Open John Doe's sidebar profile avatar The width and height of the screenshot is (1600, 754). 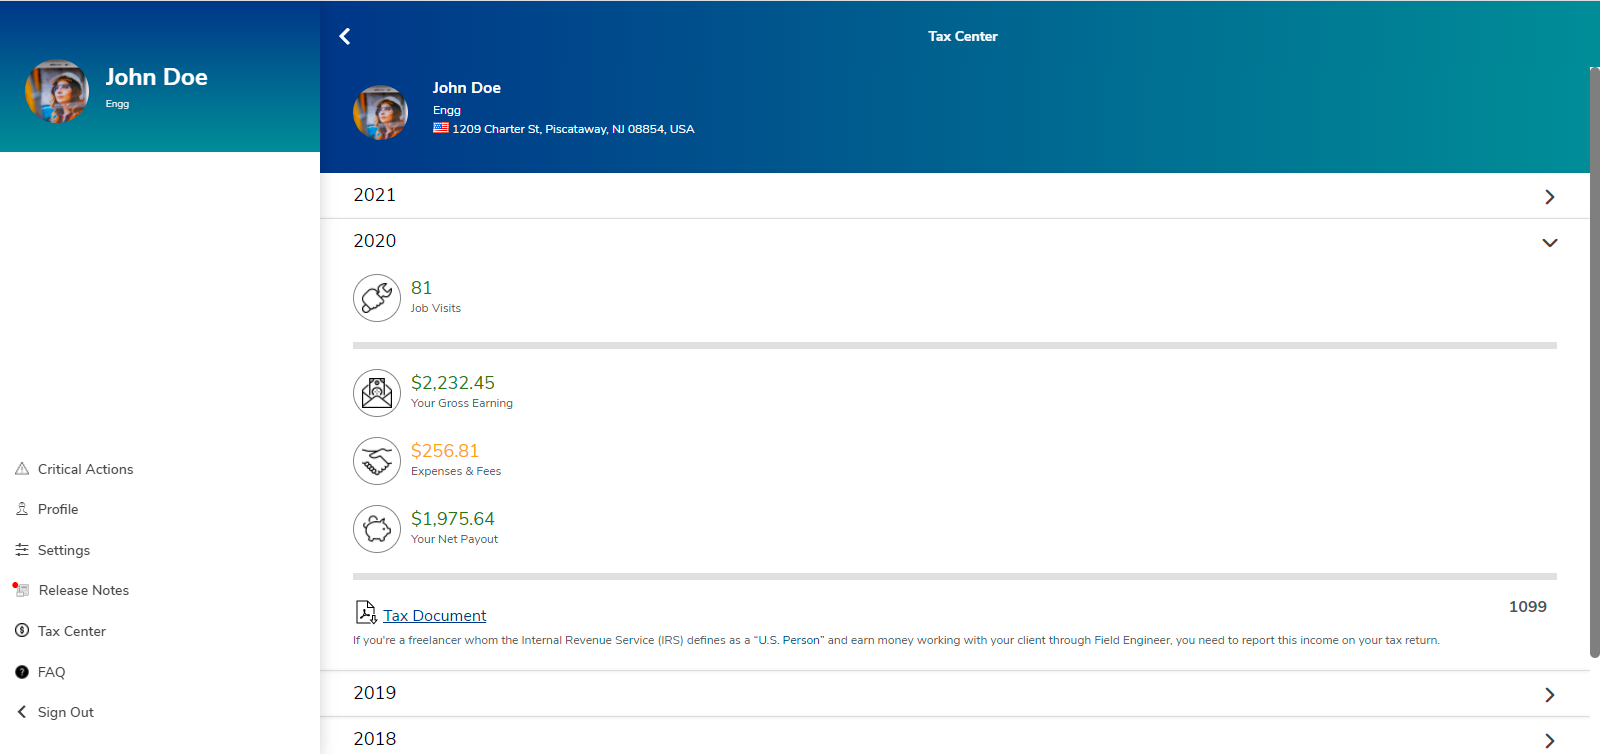coord(57,91)
